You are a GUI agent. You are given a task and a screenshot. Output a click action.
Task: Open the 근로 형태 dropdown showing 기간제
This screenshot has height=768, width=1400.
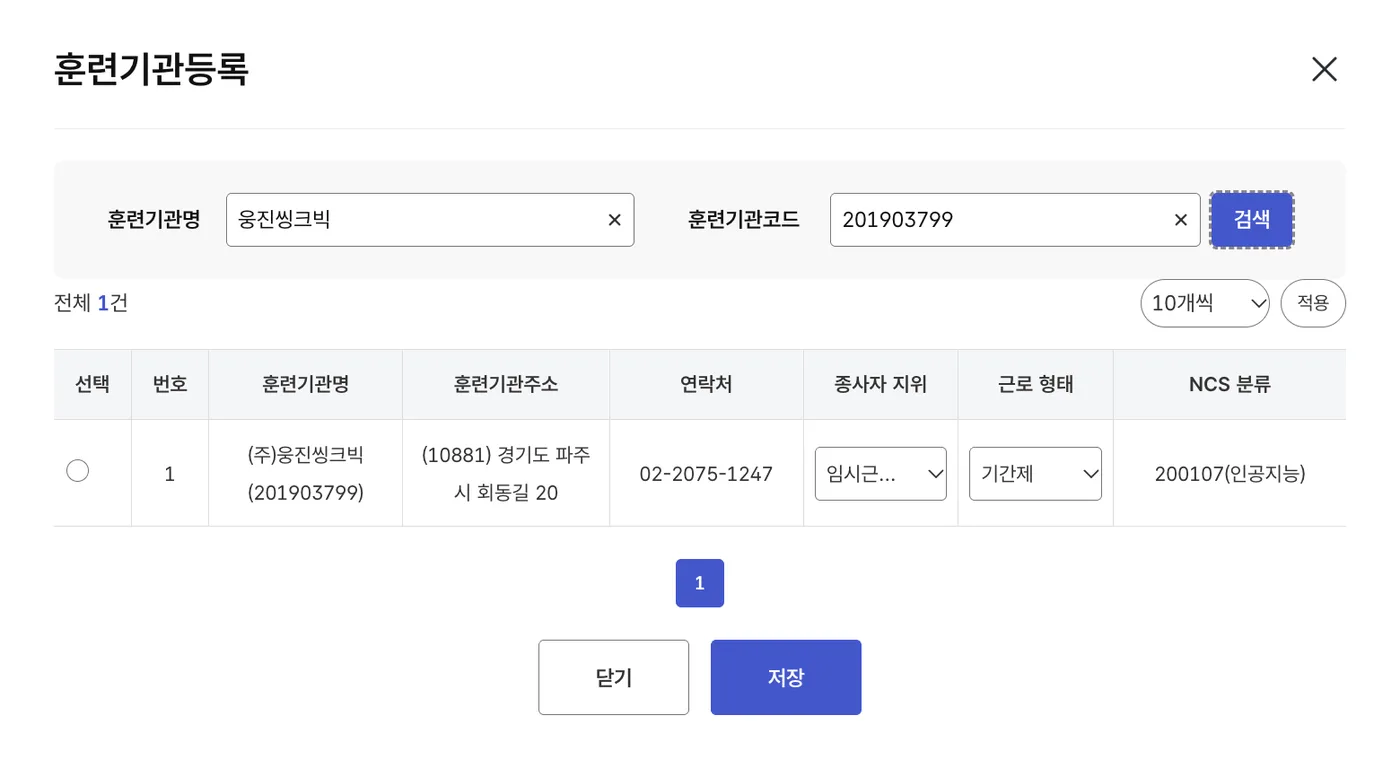1035,474
